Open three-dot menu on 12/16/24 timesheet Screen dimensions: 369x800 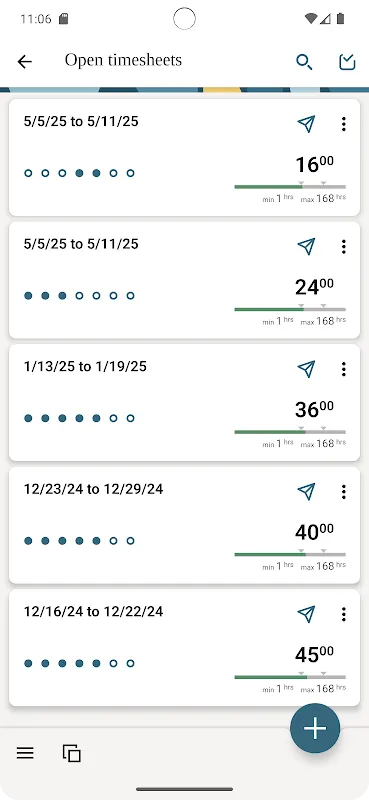click(343, 614)
